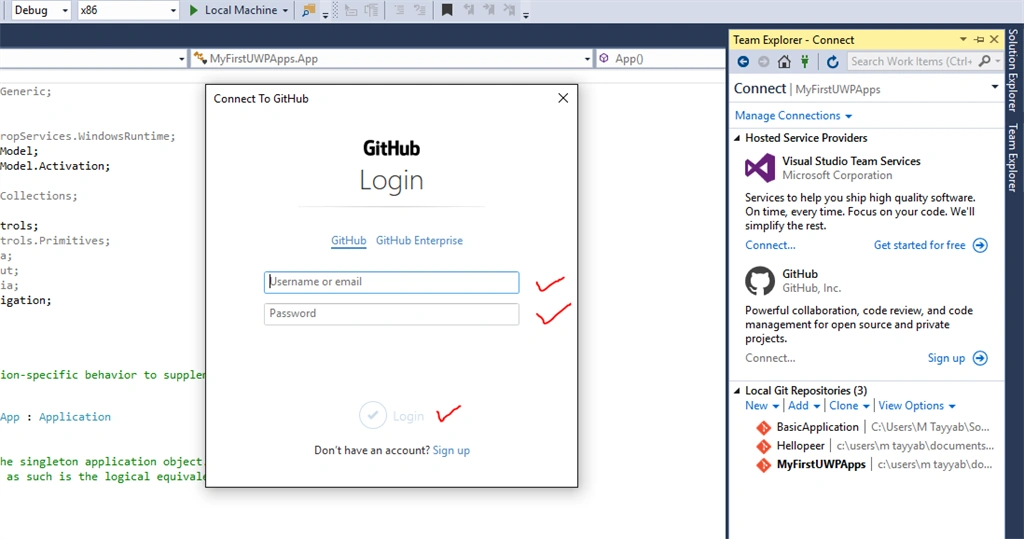Start debugging on Local Machine
This screenshot has height=539, width=1024.
233,10
